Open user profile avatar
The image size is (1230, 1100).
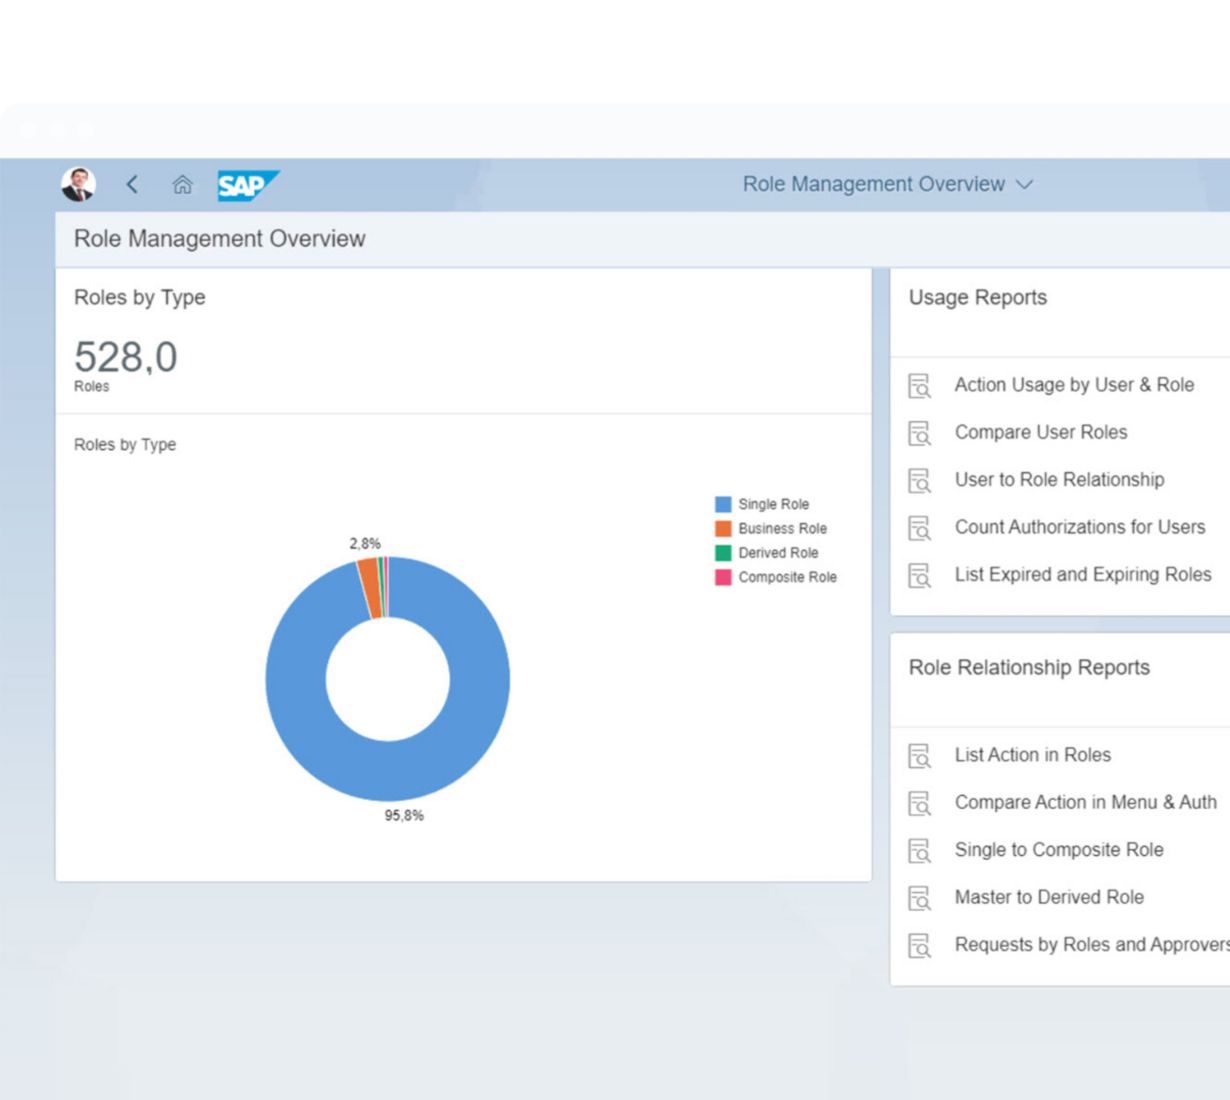coord(79,184)
